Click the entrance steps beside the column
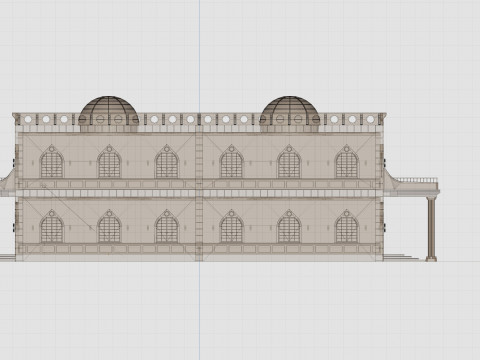The width and height of the screenshot is (480, 360). (x=401, y=257)
